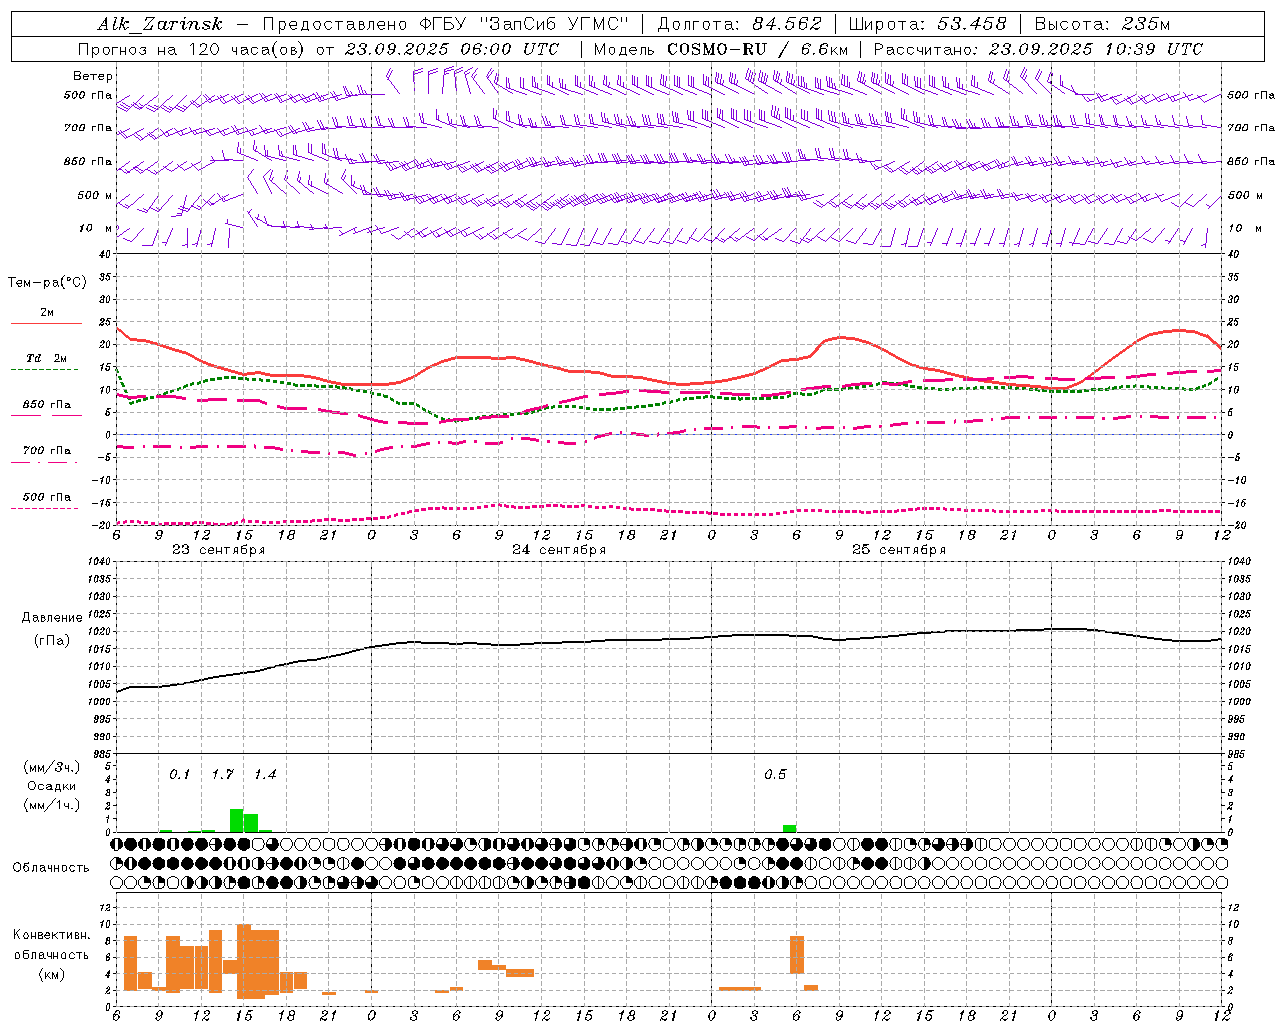Click the model label 'COSMO-RU / 6.6км'

click(758, 49)
